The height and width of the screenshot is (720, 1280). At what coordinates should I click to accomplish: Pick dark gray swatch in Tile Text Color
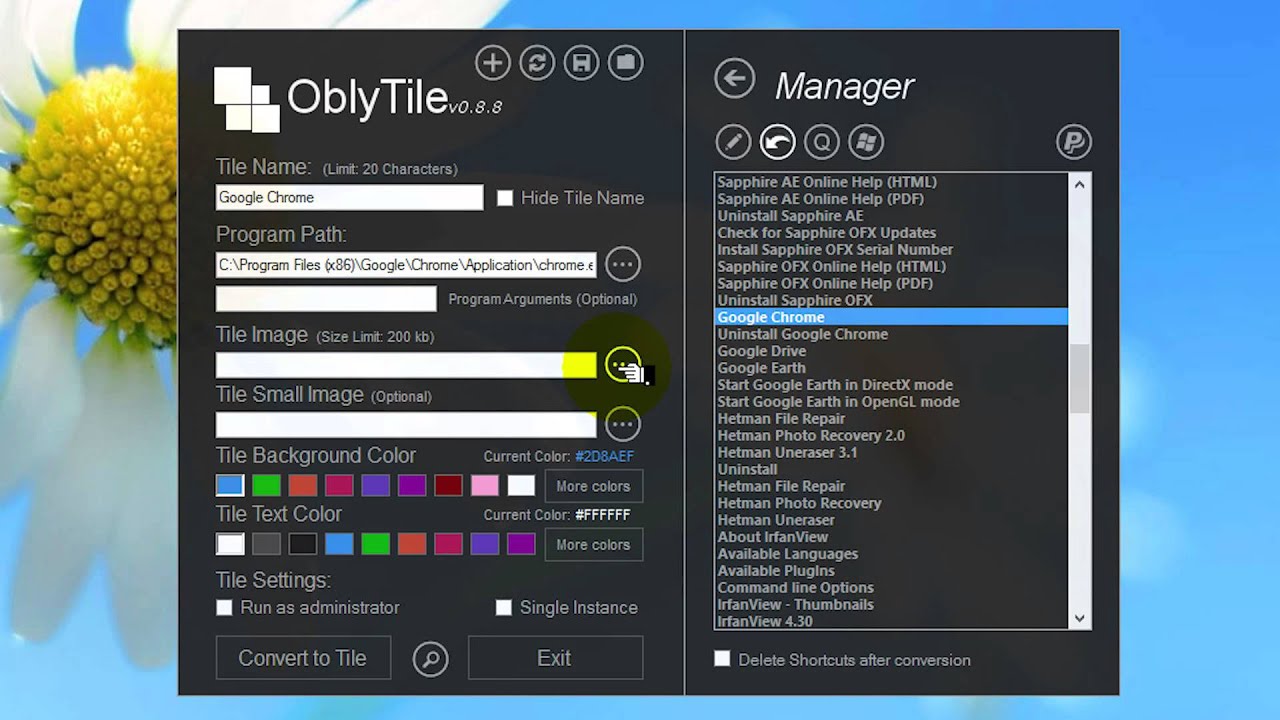(x=266, y=544)
